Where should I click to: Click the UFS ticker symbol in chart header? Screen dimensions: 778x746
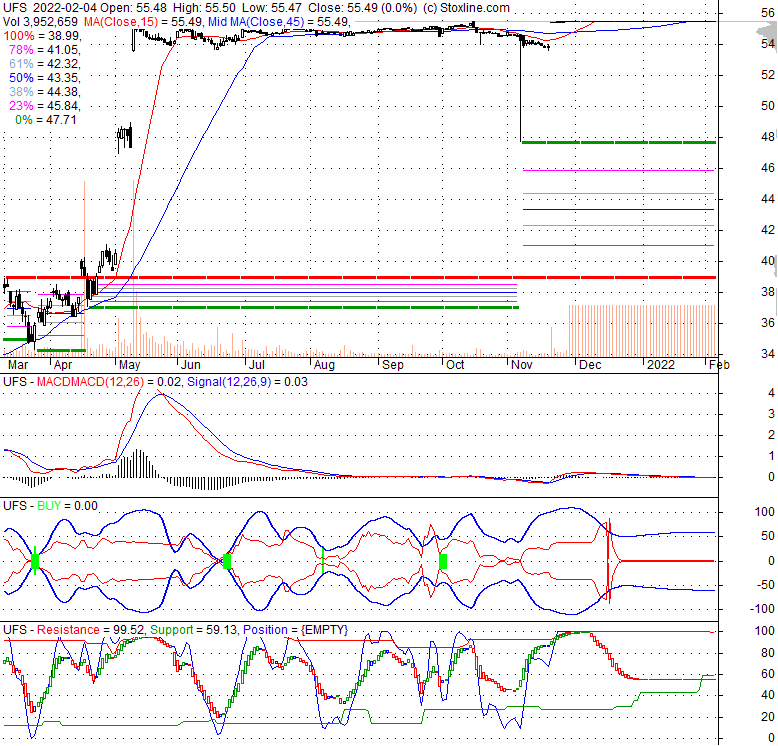coord(15,8)
